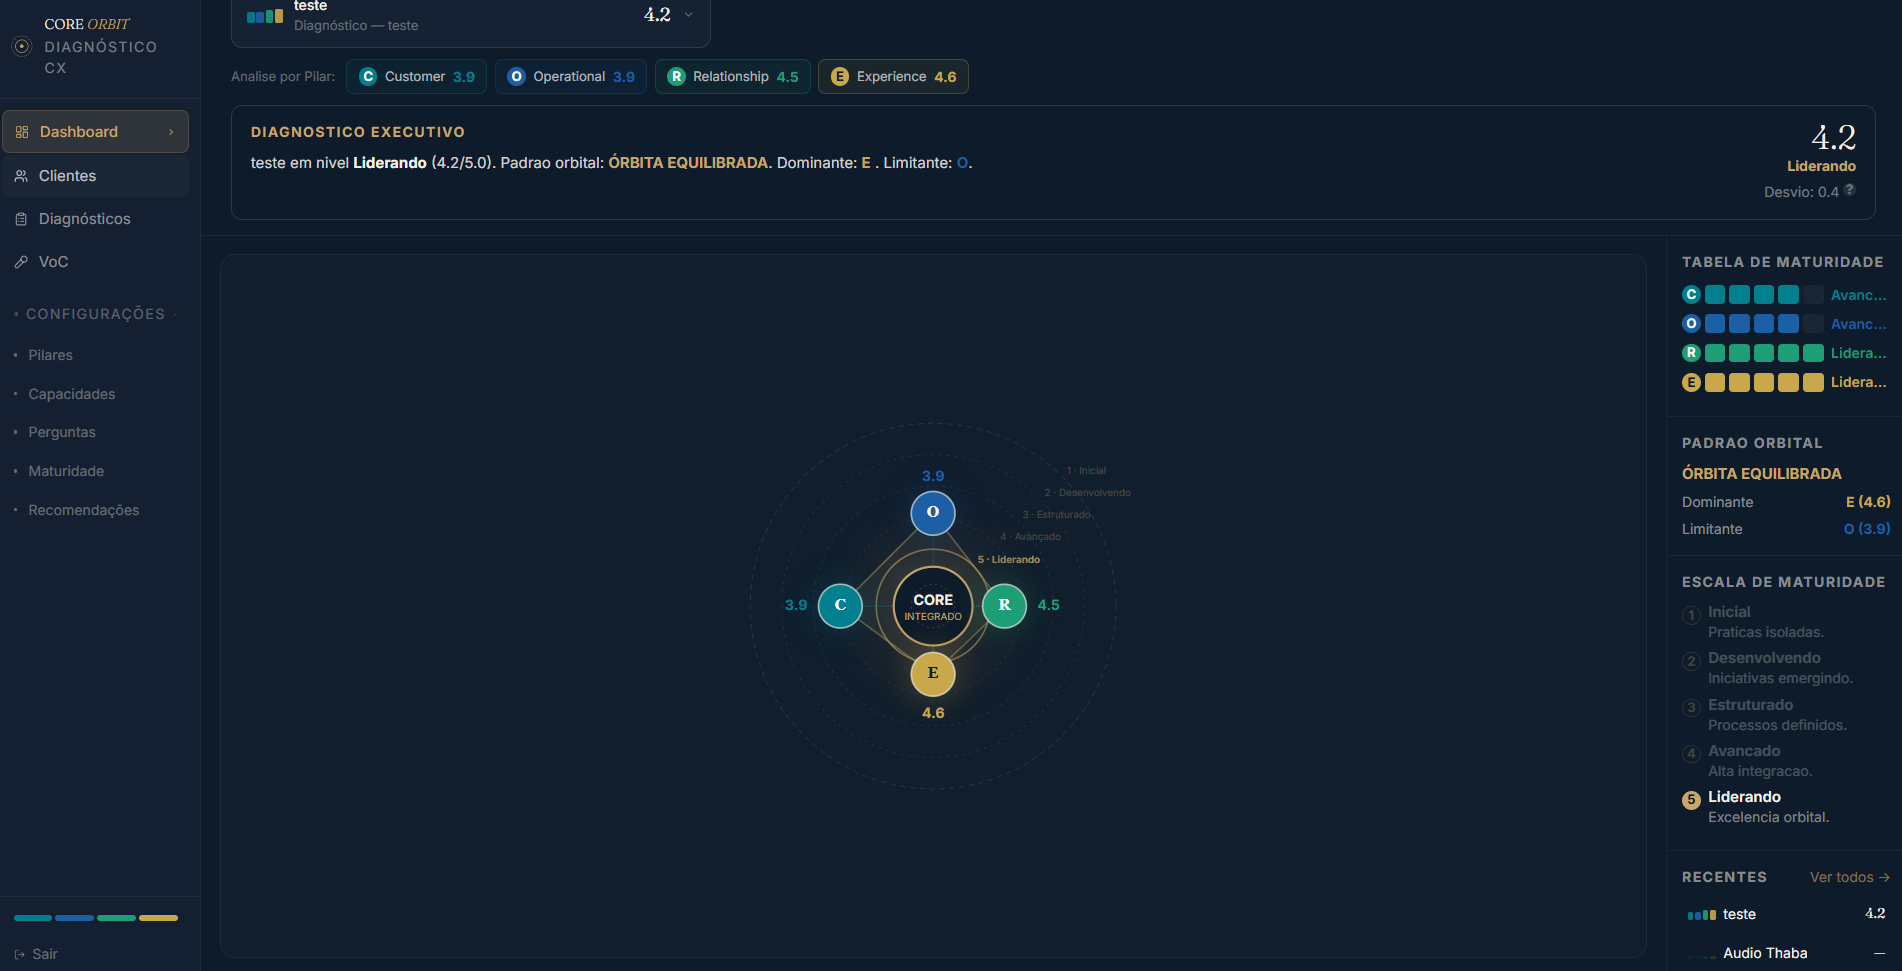Select the E node in orbit chart
1902x971 pixels.
click(933, 674)
